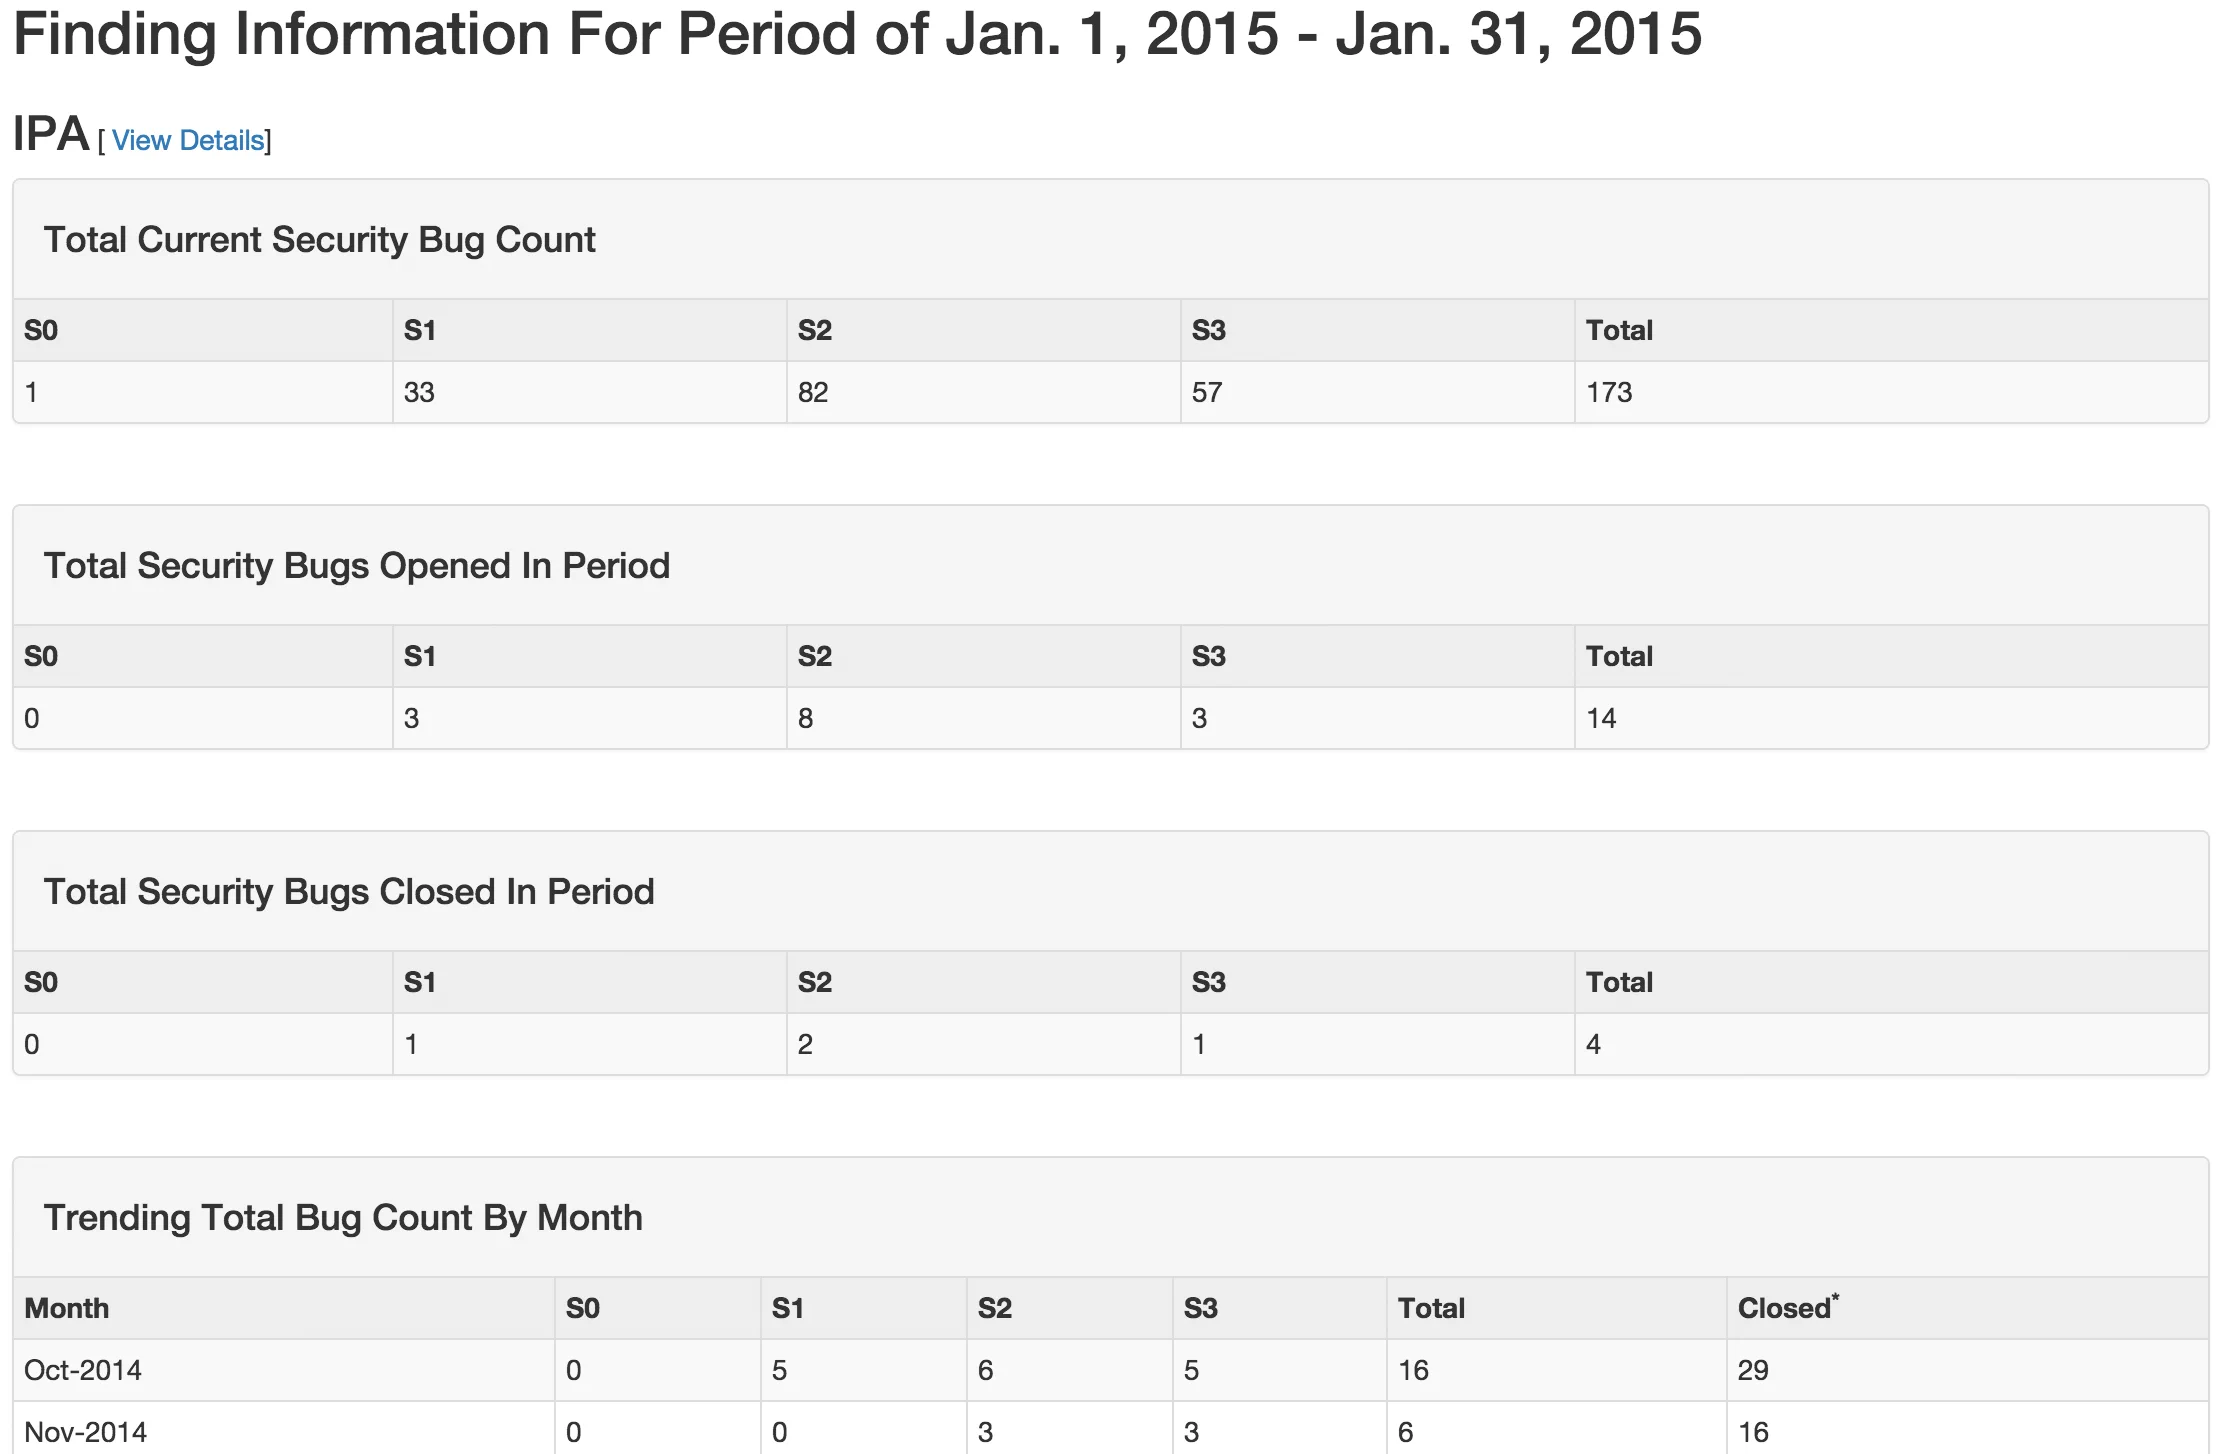Click the Total Security Bugs Closed In Period heading

(348, 892)
